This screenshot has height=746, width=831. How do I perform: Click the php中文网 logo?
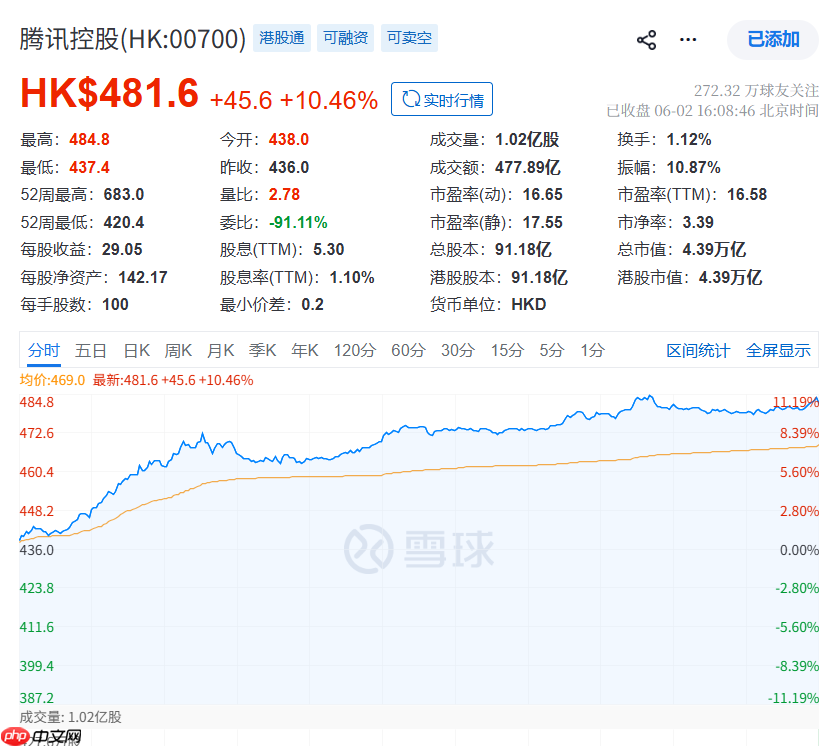[x=41, y=736]
